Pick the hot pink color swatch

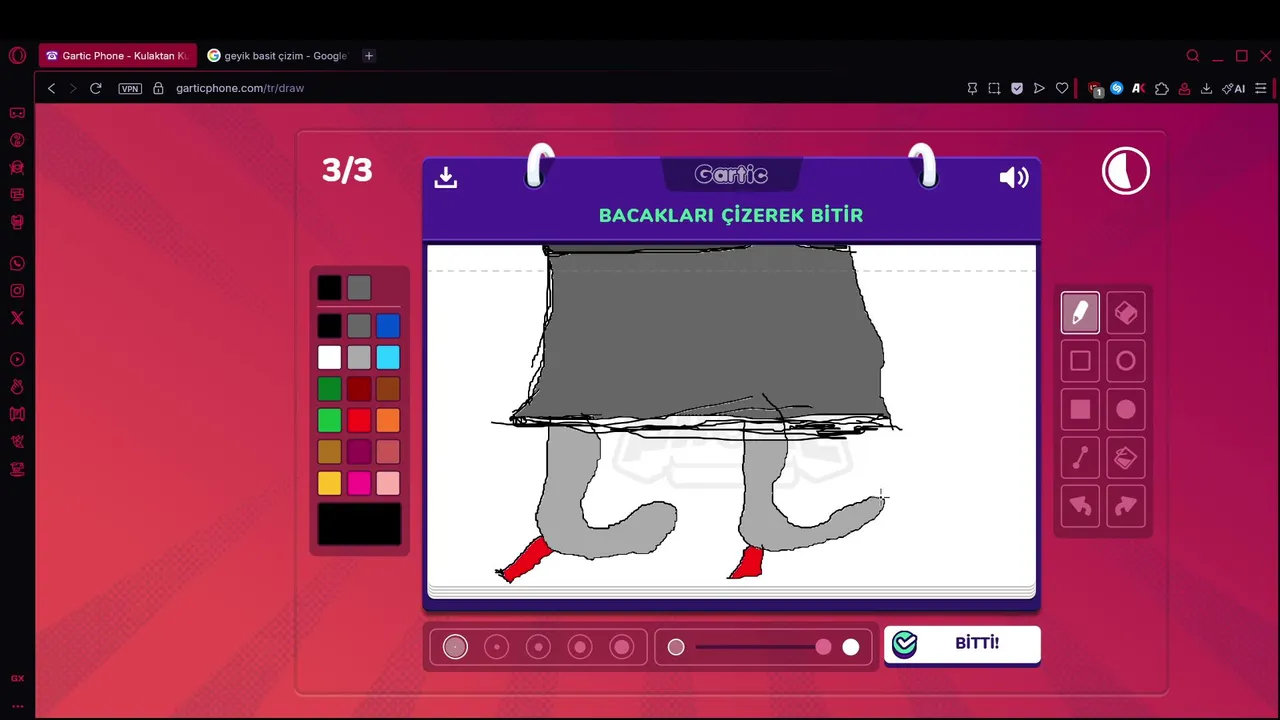click(359, 483)
